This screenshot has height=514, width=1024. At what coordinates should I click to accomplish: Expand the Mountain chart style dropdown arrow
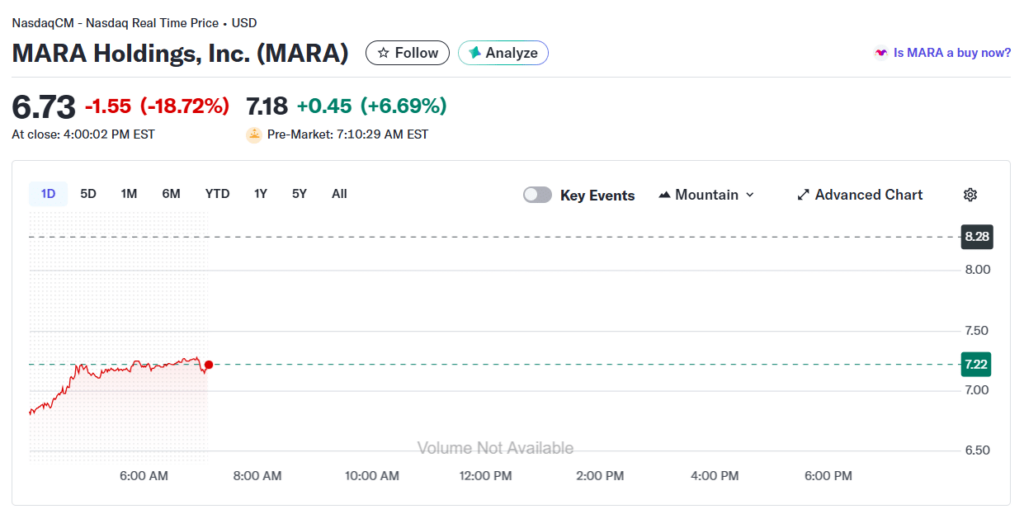pyautogui.click(x=750, y=195)
